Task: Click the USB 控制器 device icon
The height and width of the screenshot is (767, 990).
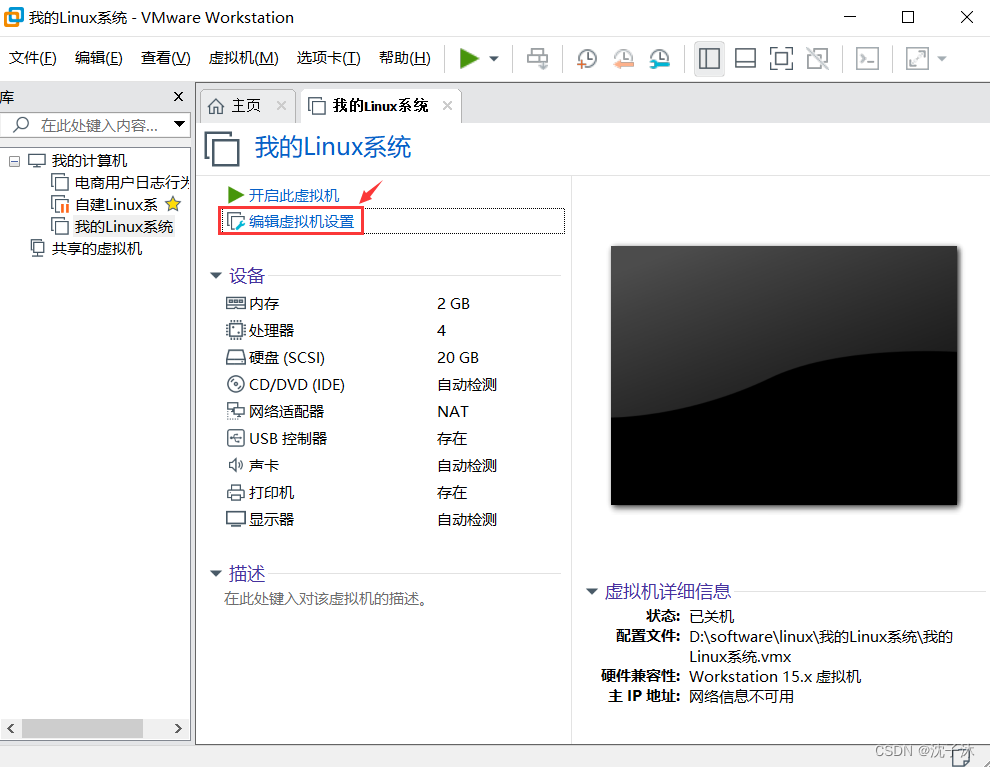Action: [236, 438]
